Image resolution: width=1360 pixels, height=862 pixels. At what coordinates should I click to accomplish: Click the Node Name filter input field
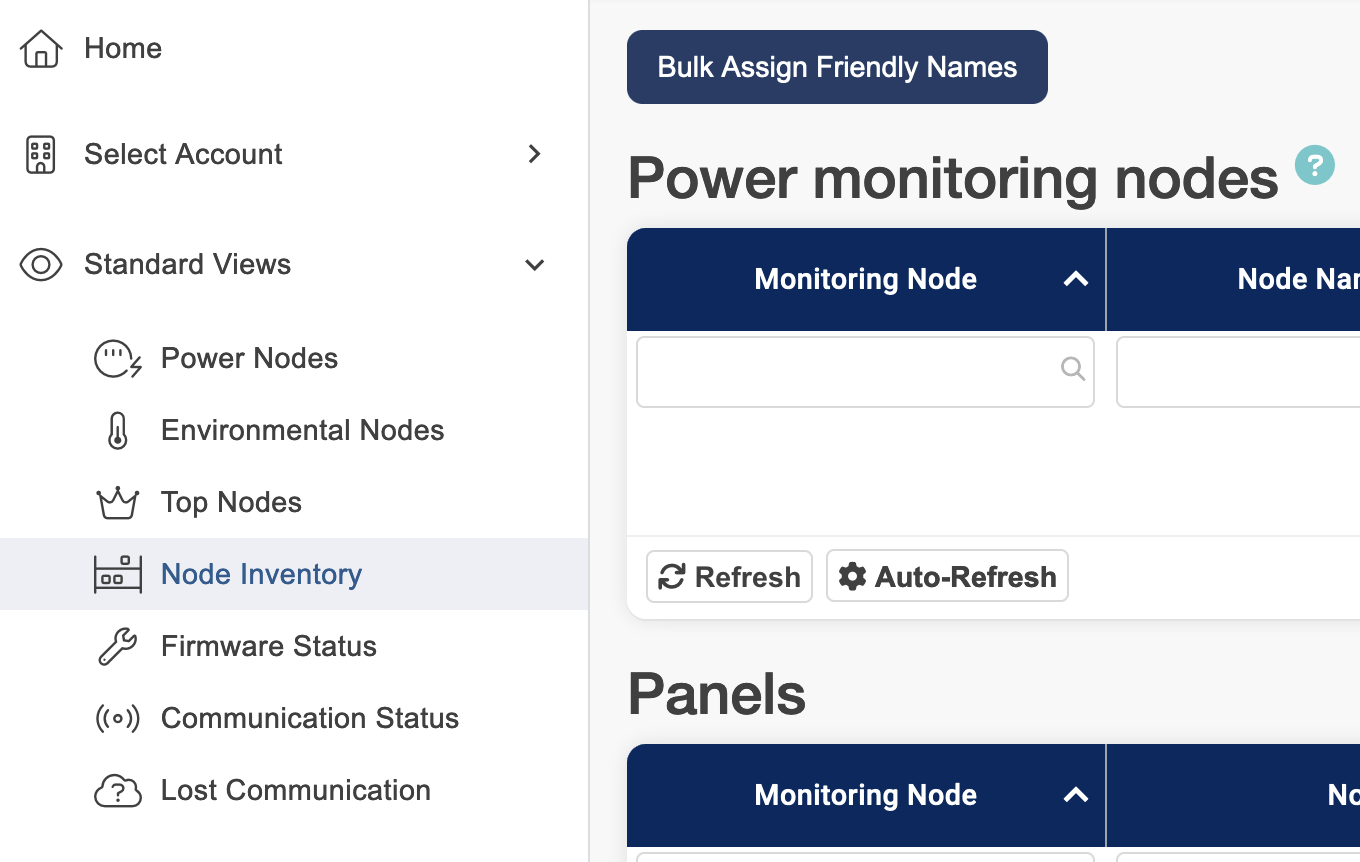click(x=1238, y=372)
